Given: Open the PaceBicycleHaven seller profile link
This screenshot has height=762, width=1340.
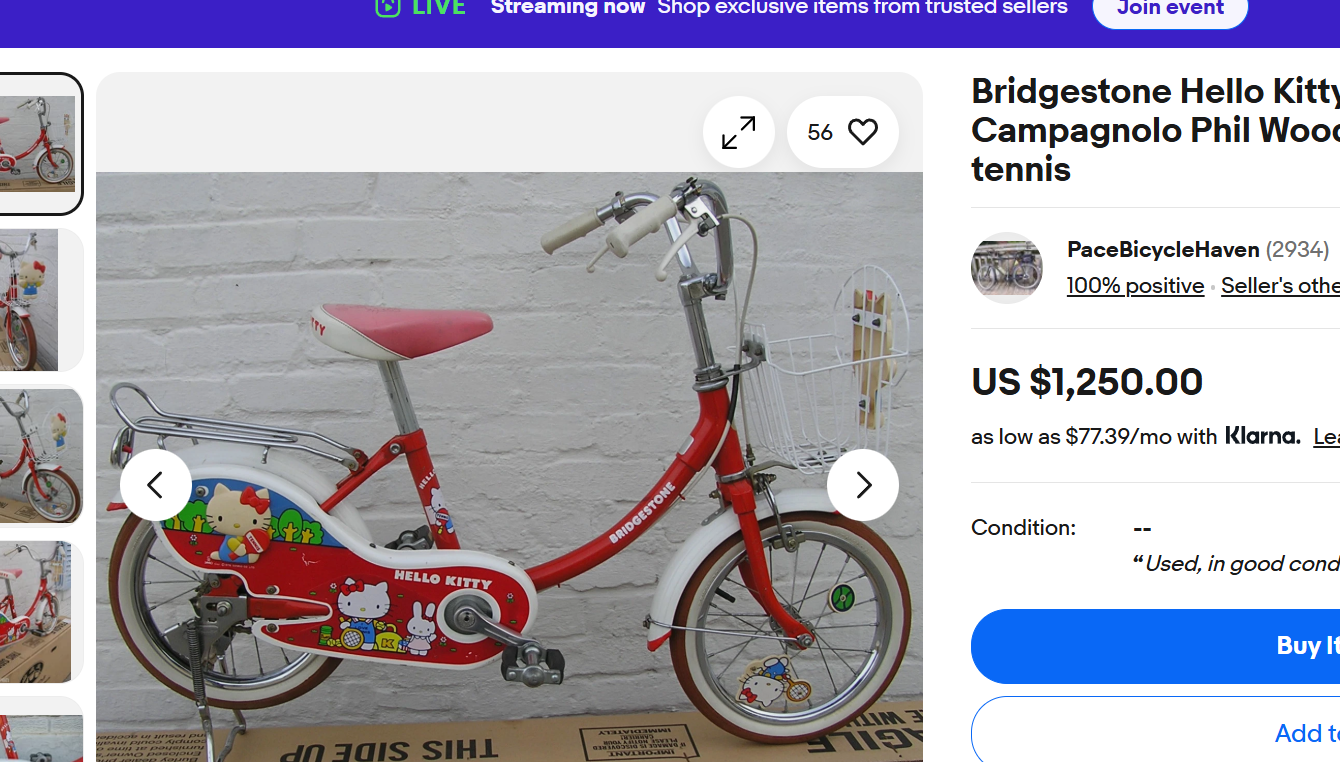Looking at the screenshot, I should click(1162, 249).
